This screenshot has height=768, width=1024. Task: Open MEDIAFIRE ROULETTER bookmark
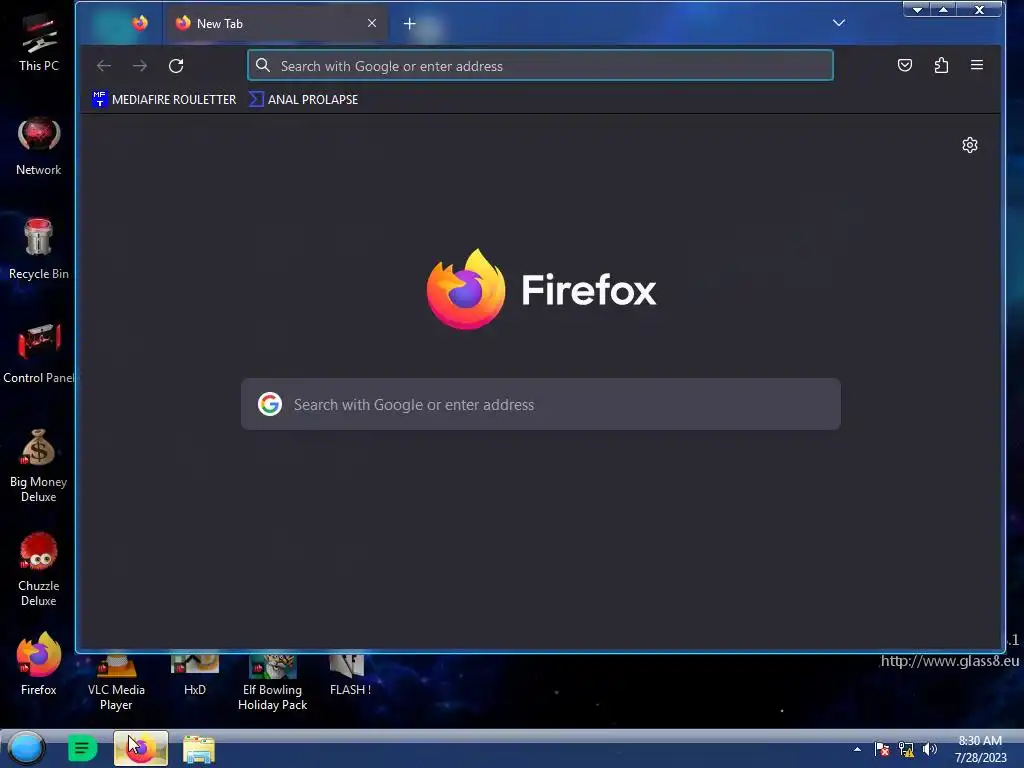pyautogui.click(x=165, y=99)
